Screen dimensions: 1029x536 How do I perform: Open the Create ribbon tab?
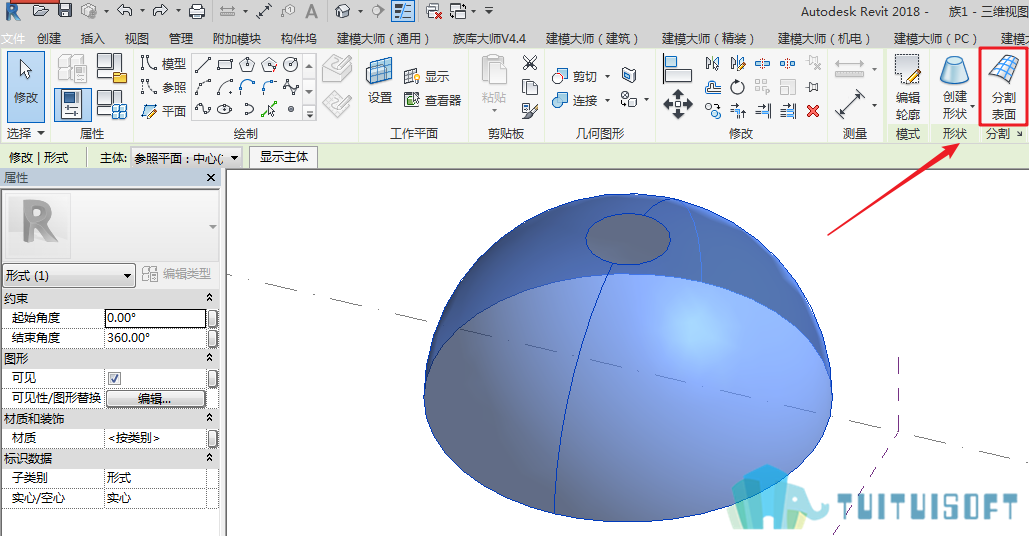[x=49, y=39]
